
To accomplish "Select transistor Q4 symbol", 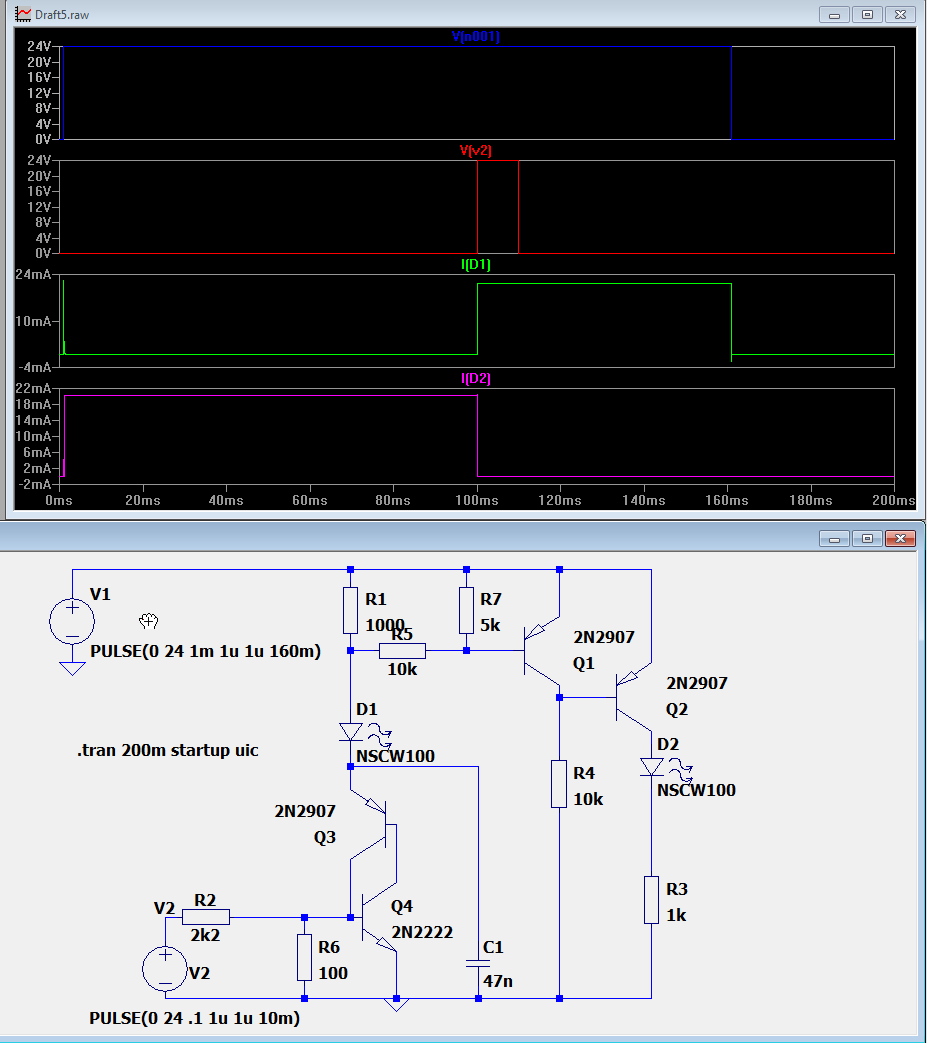I will 378,918.
